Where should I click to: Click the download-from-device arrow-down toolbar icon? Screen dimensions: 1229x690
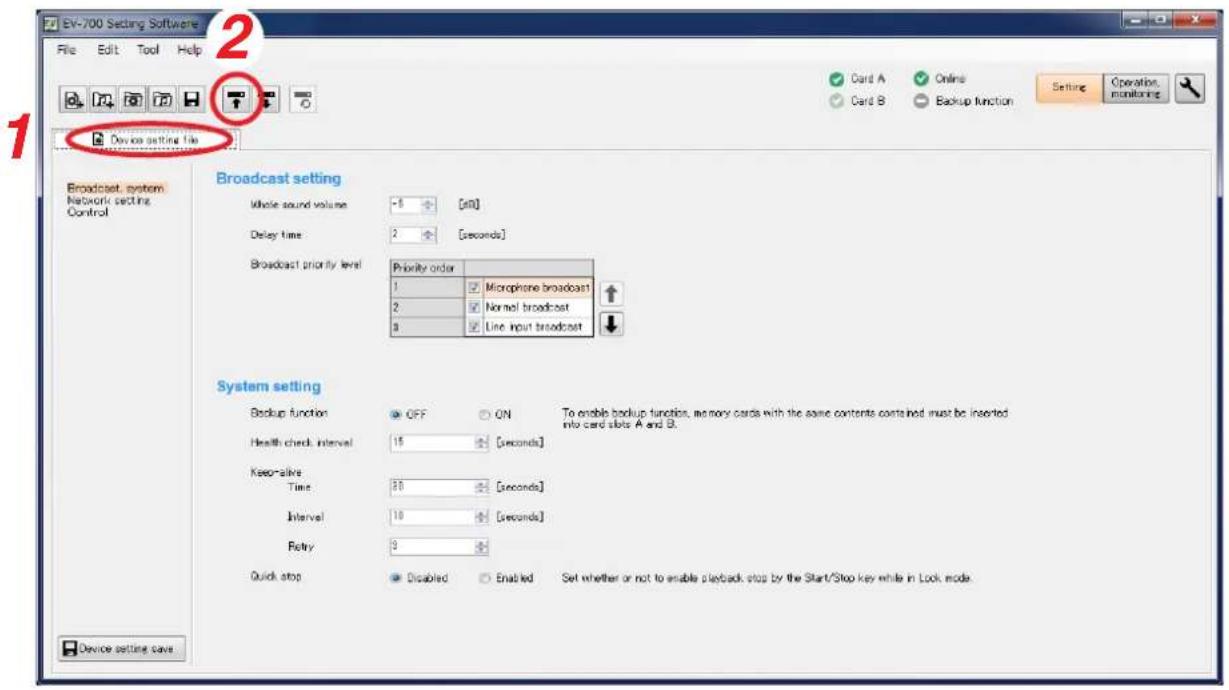(267, 98)
